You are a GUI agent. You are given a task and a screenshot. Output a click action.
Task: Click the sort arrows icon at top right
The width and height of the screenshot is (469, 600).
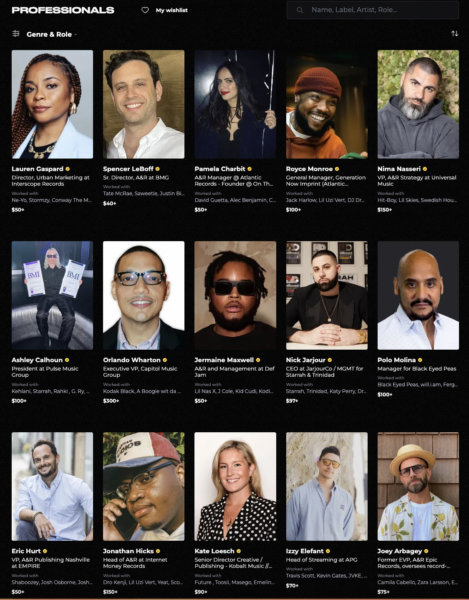tap(454, 34)
